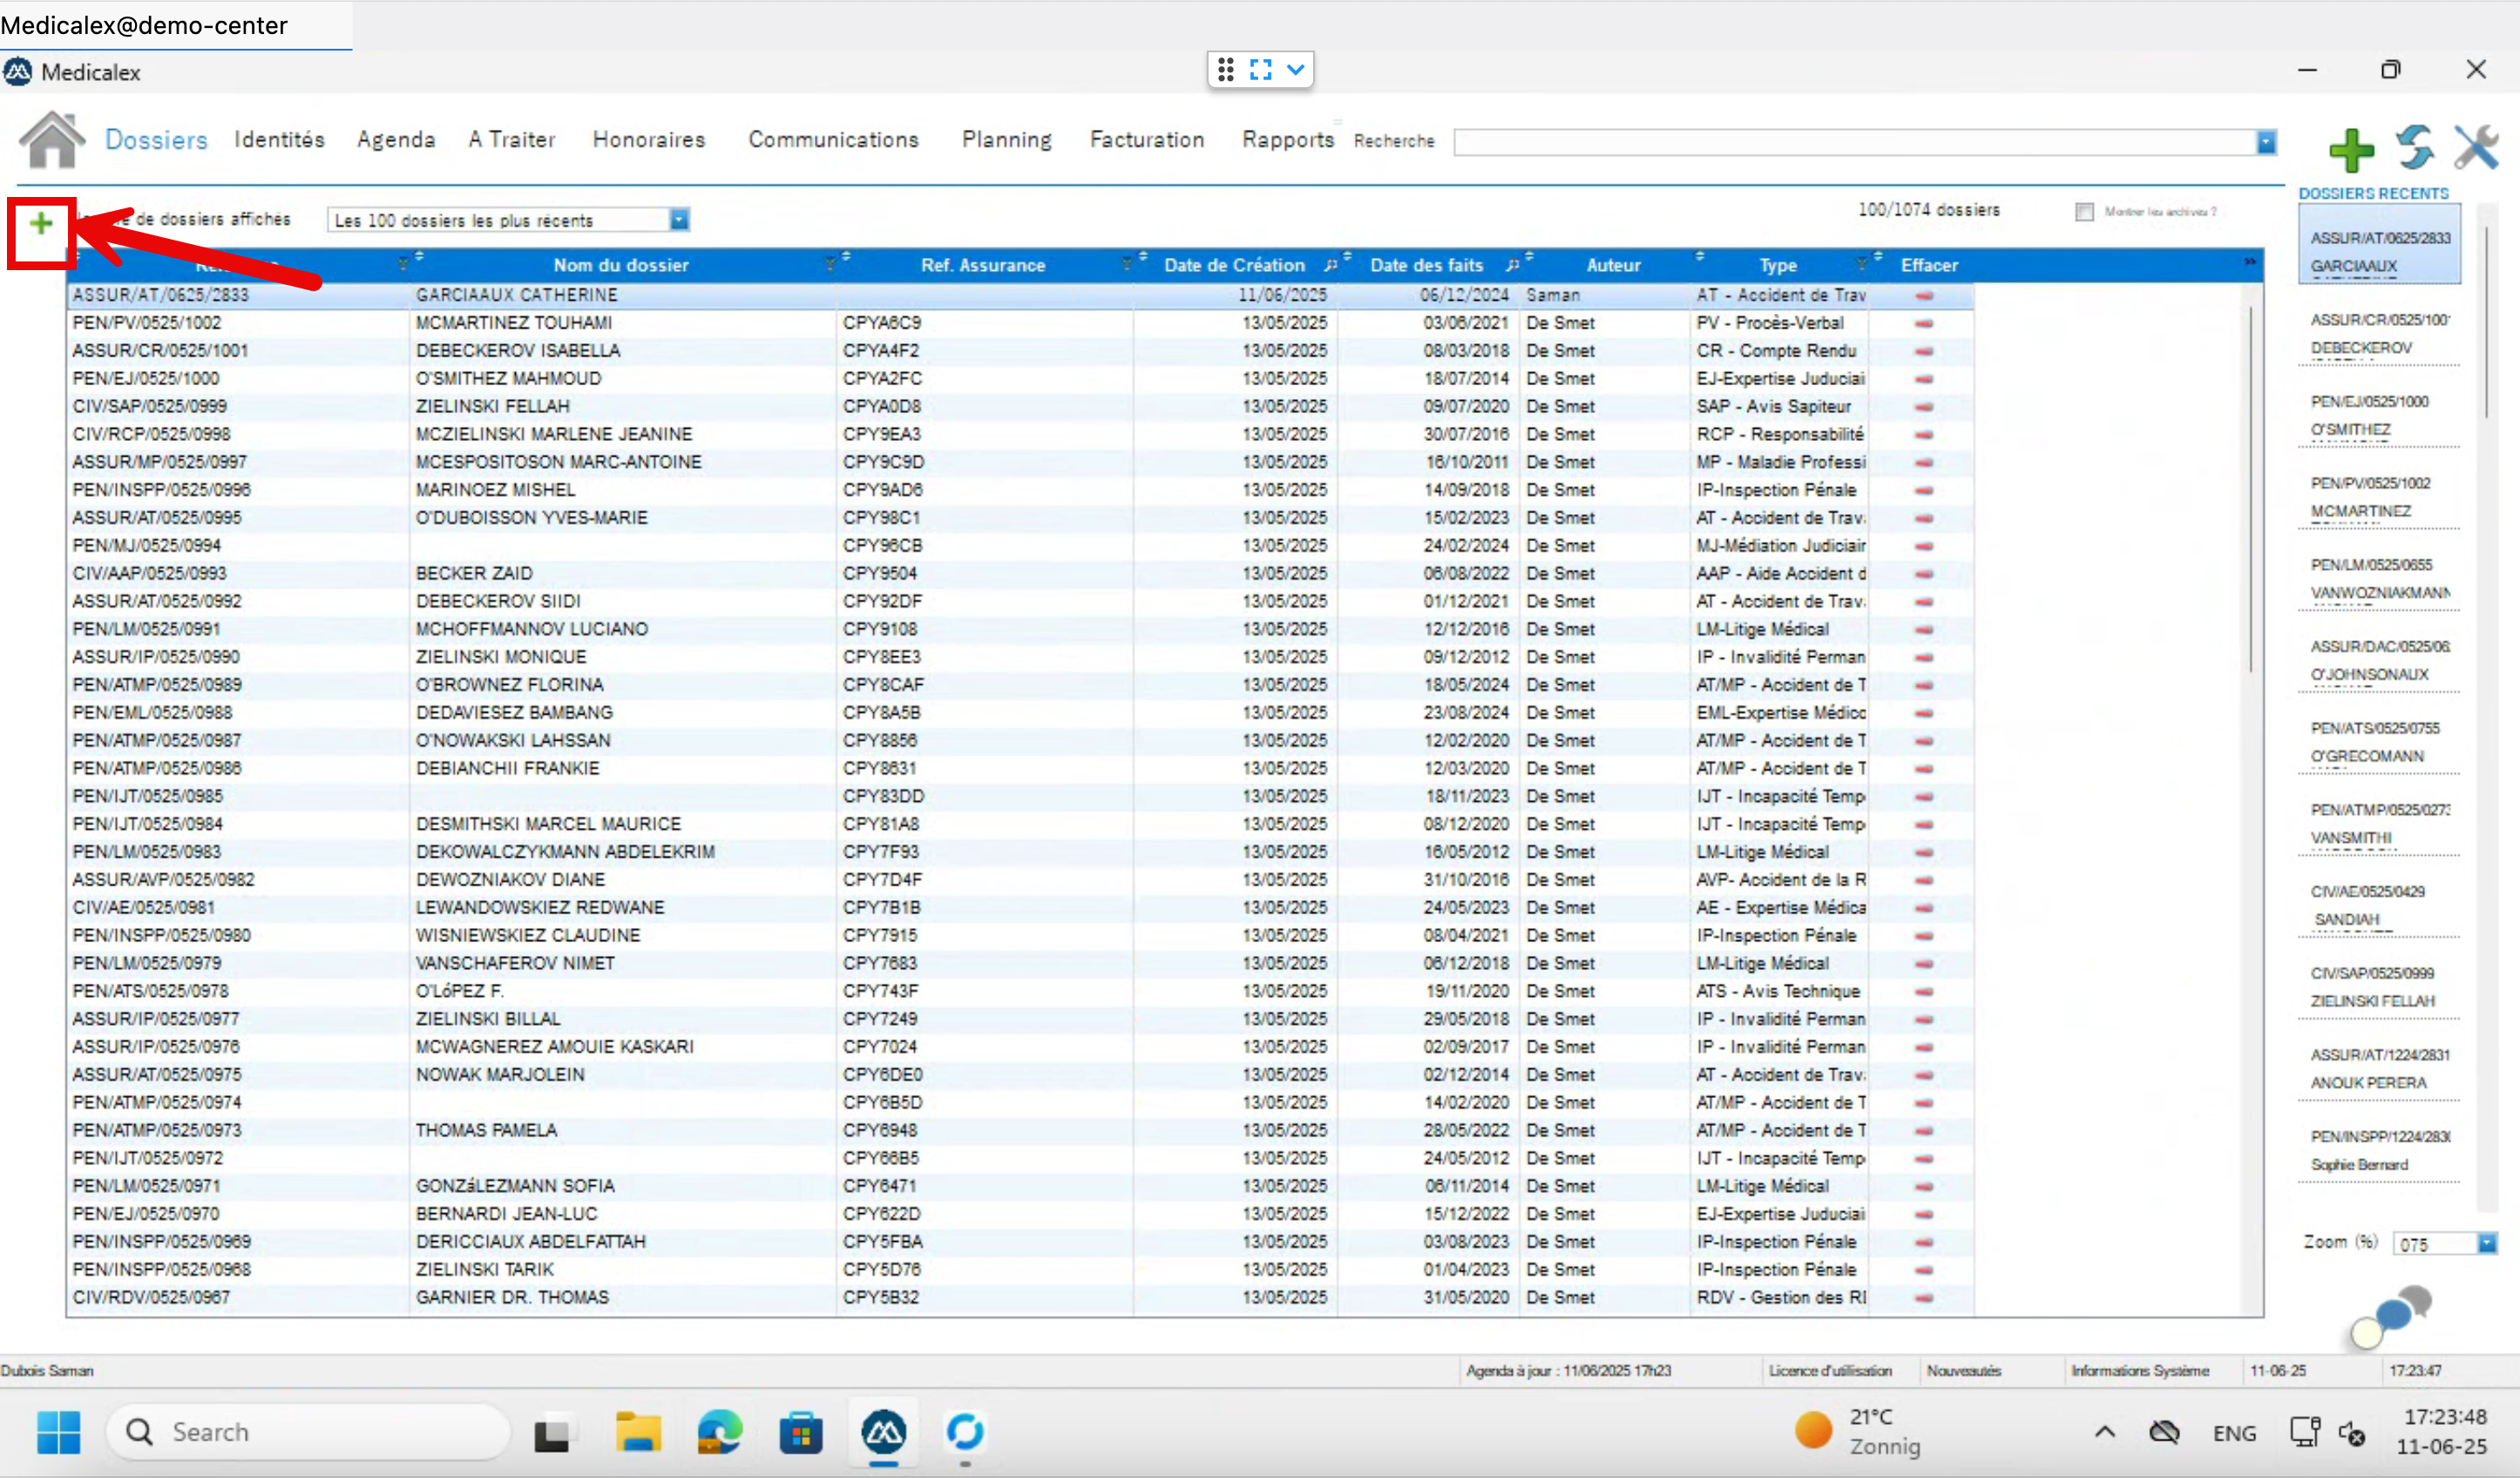This screenshot has height=1478, width=2520.
Task: Open the wrench and screwdriver settings icon
Action: coord(2476,148)
